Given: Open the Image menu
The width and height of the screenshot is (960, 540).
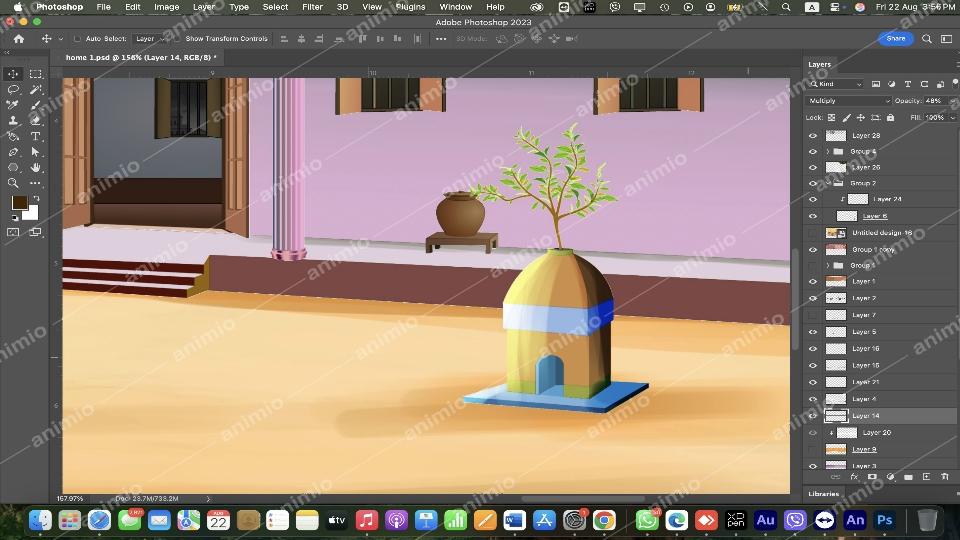Looking at the screenshot, I should pyautogui.click(x=166, y=7).
